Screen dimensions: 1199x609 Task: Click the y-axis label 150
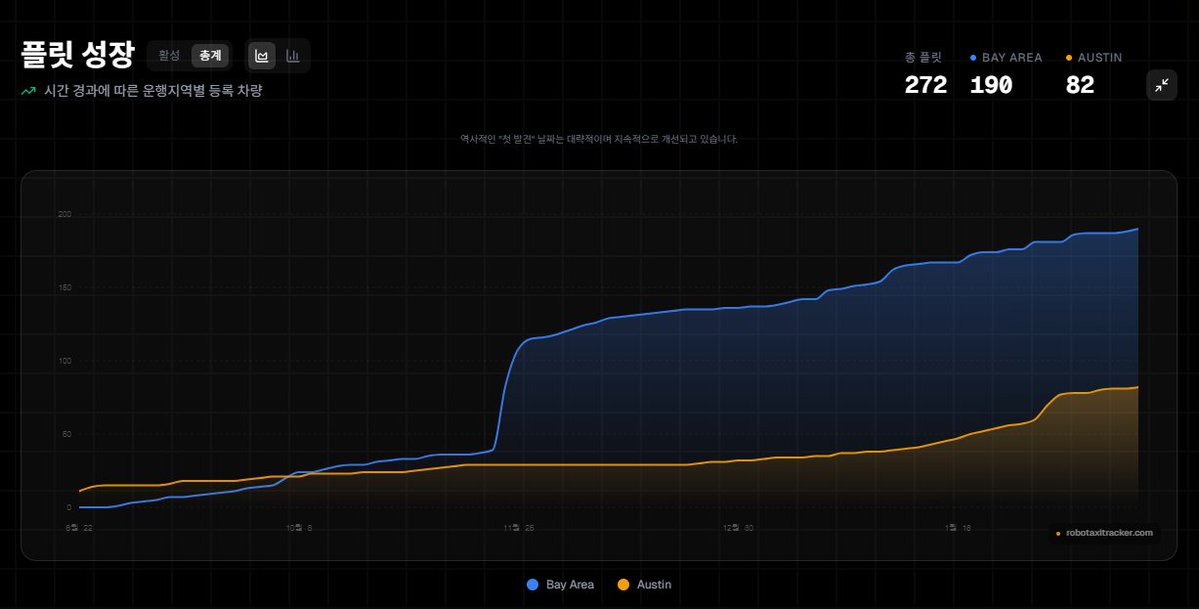coord(65,288)
